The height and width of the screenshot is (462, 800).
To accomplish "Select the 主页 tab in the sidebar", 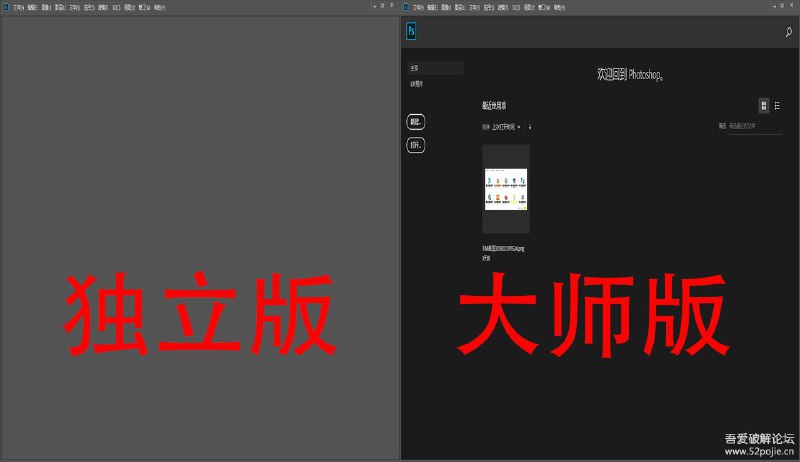I will [x=435, y=68].
